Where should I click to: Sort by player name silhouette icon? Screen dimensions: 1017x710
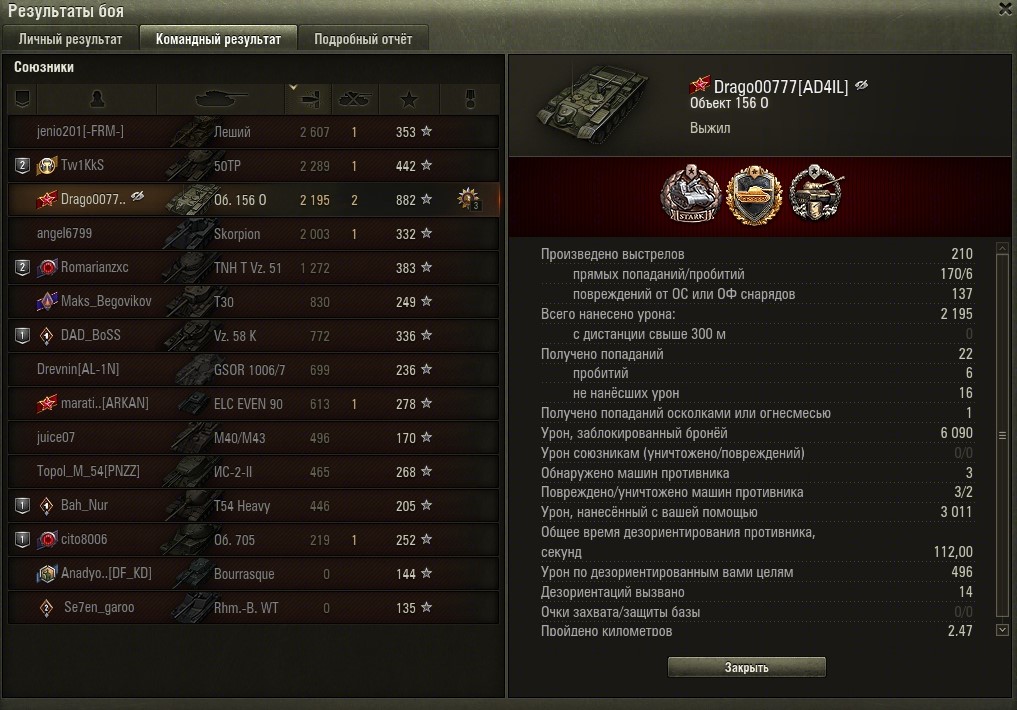tap(97, 99)
